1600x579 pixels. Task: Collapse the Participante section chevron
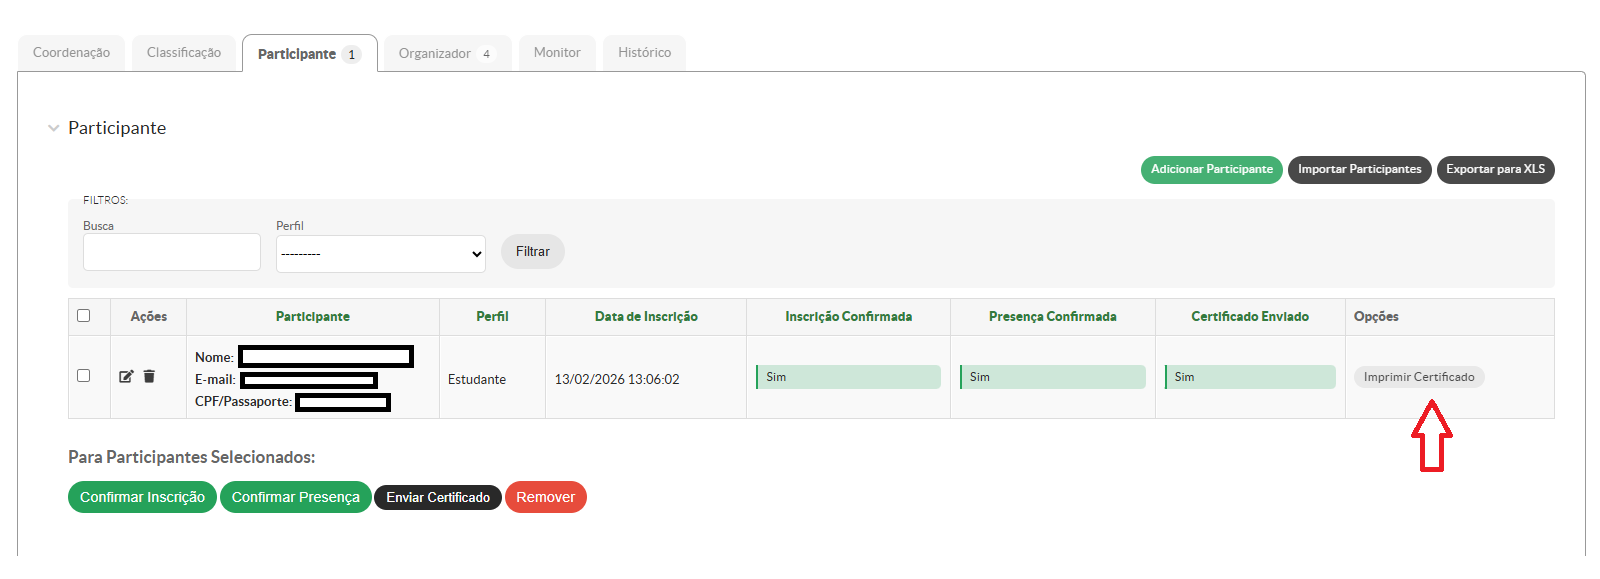coord(54,128)
